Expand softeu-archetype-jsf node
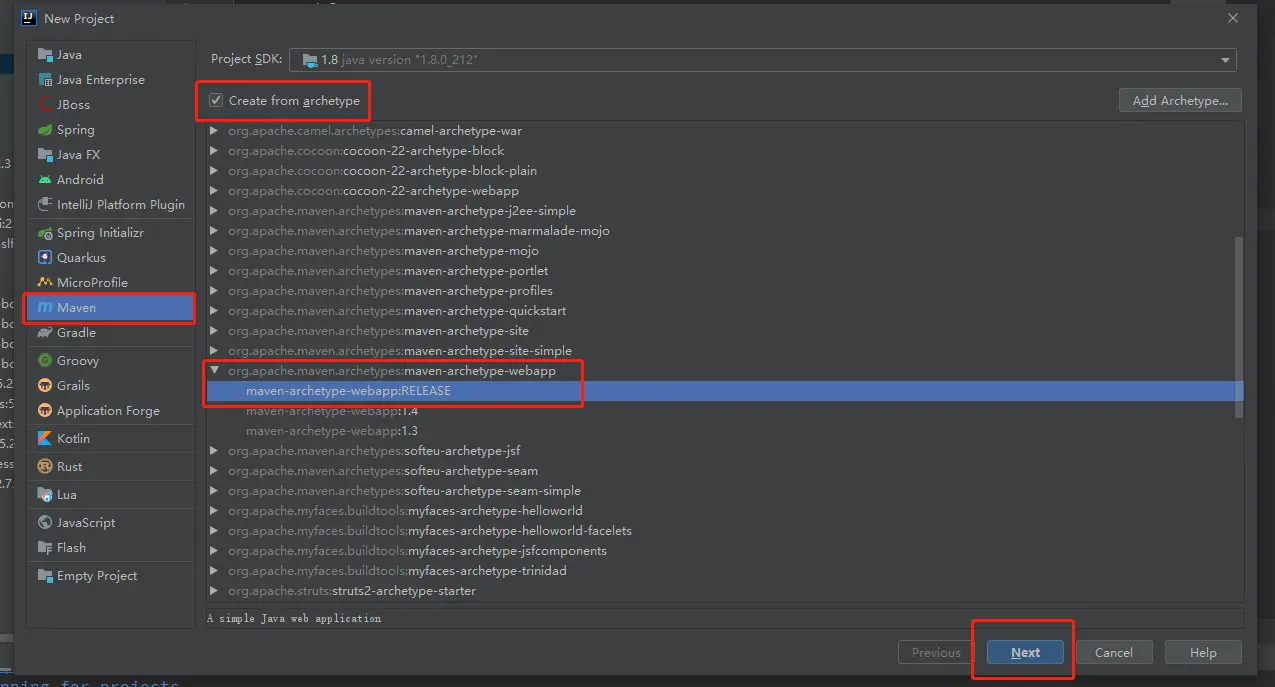The height and width of the screenshot is (687, 1275). 213,451
